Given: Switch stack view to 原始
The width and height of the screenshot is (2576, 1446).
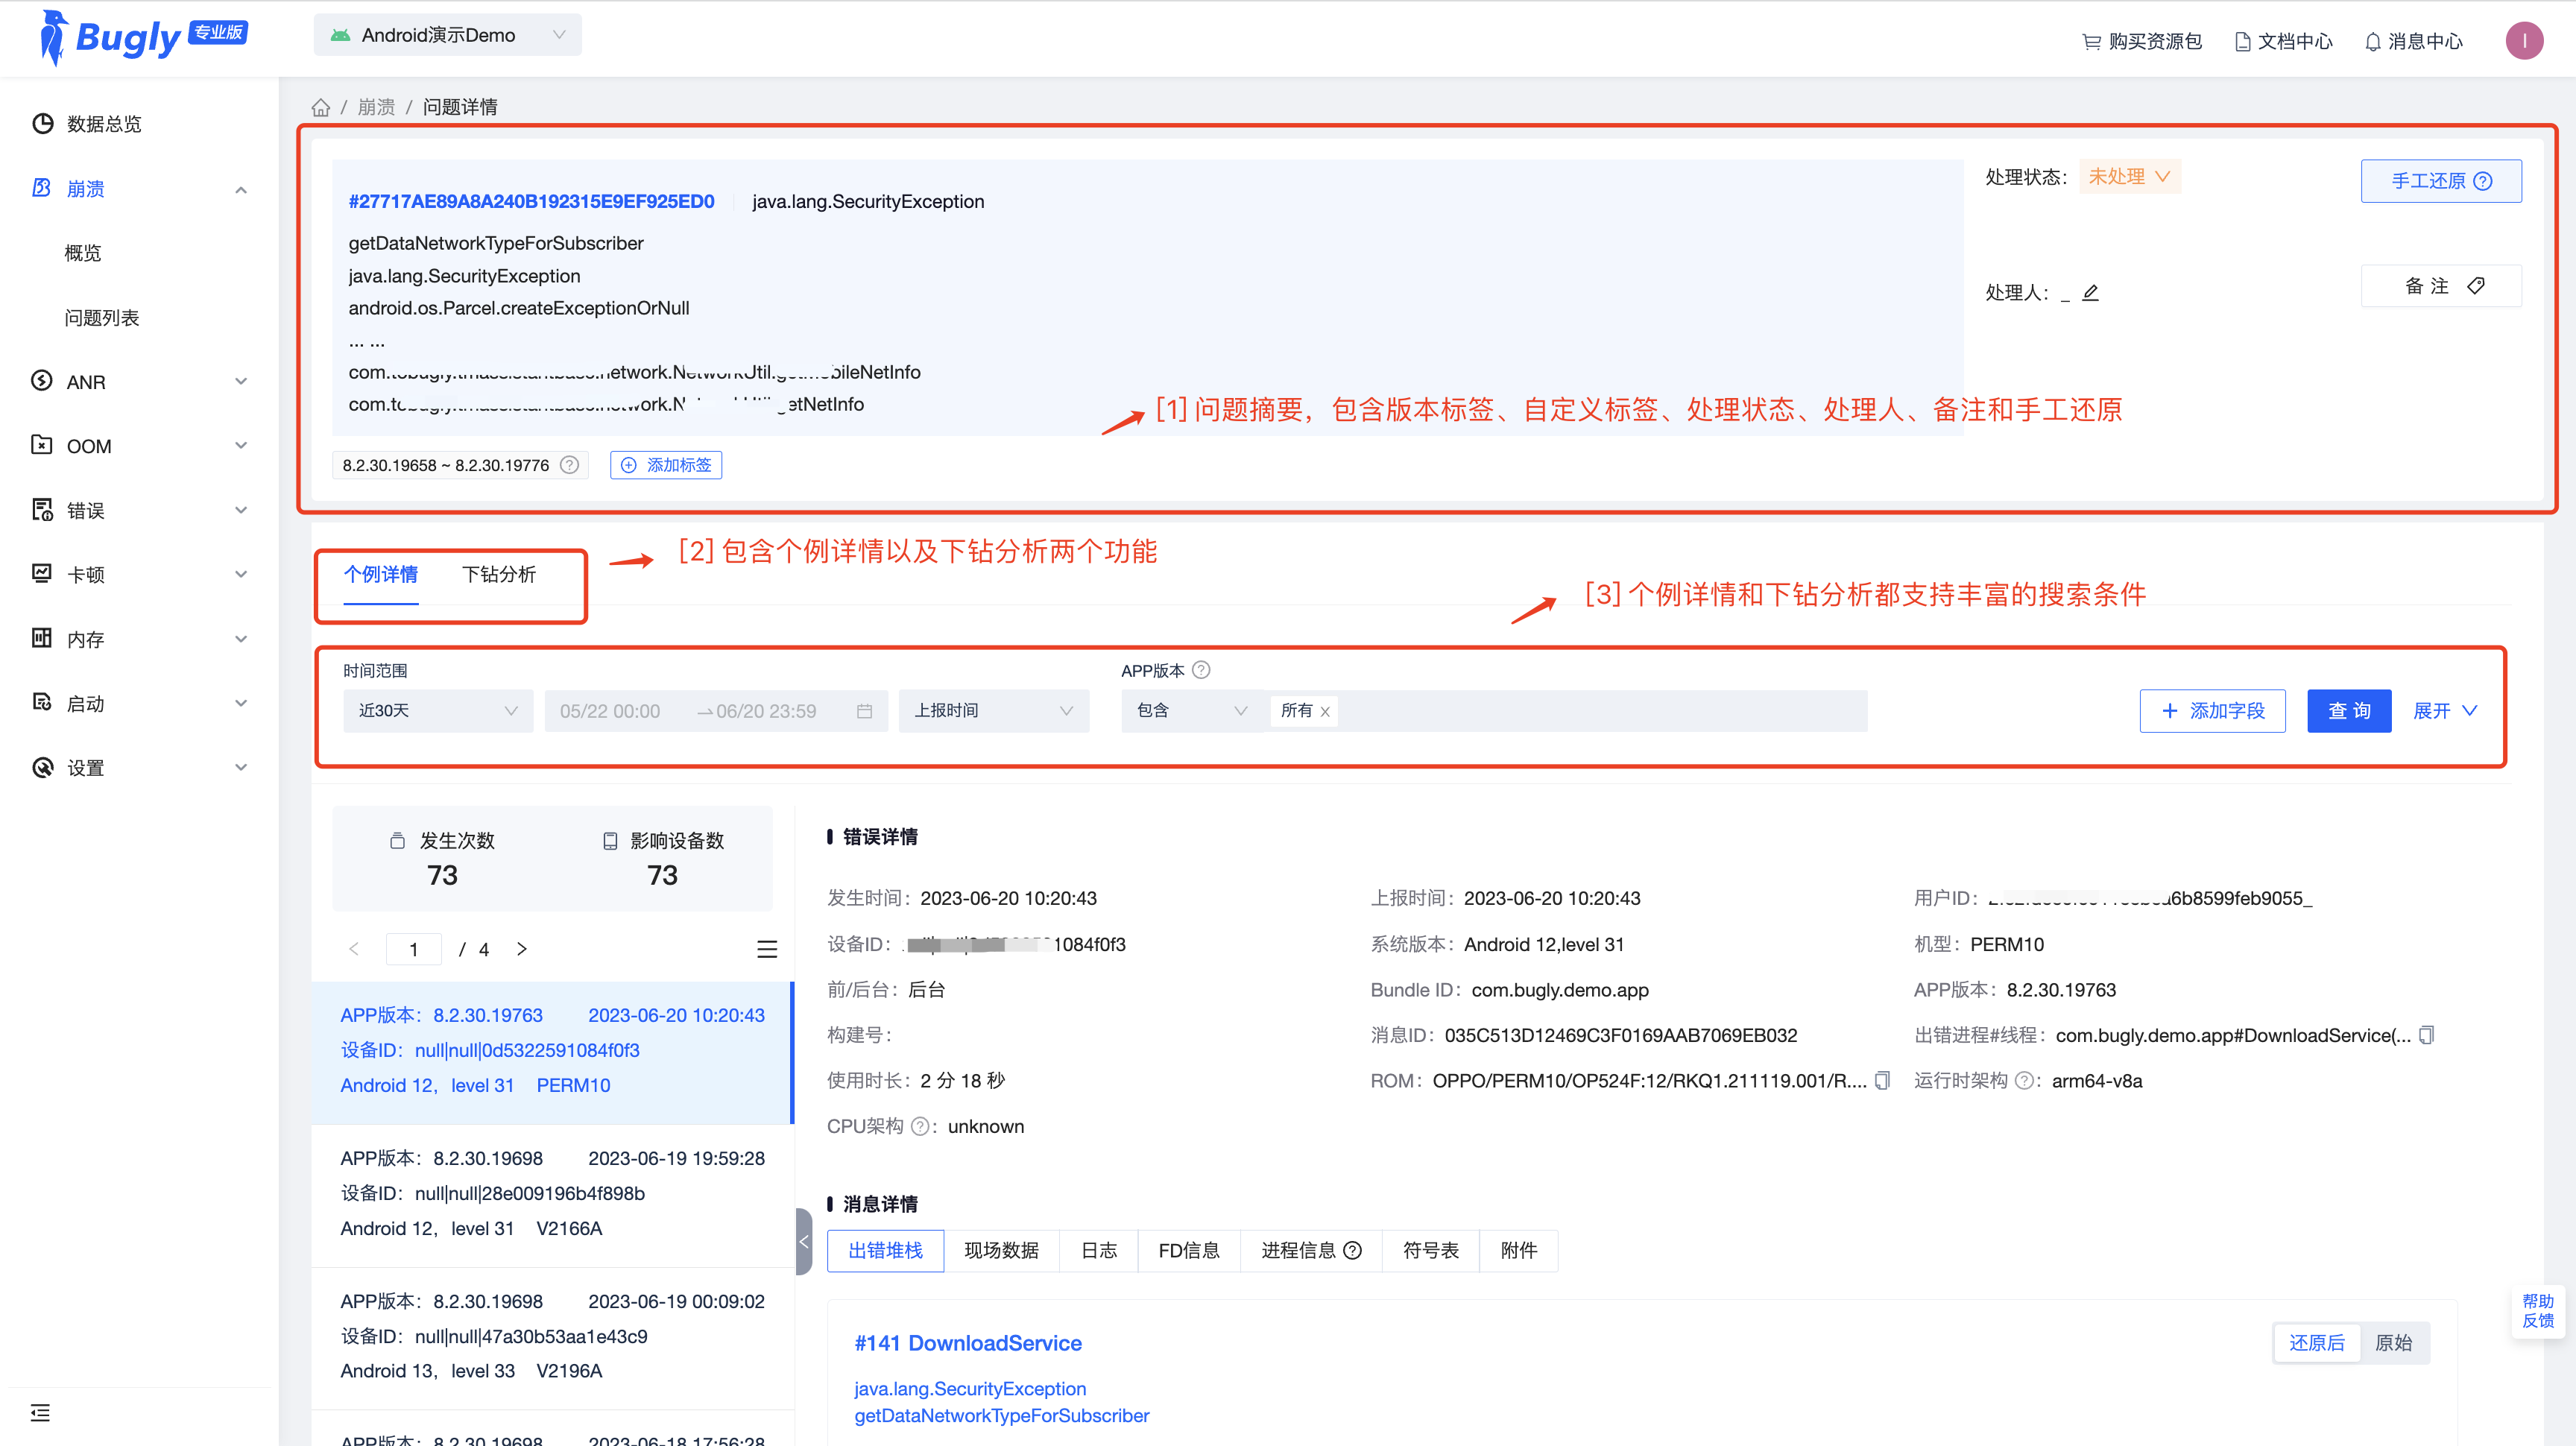Looking at the screenshot, I should [x=2393, y=1343].
